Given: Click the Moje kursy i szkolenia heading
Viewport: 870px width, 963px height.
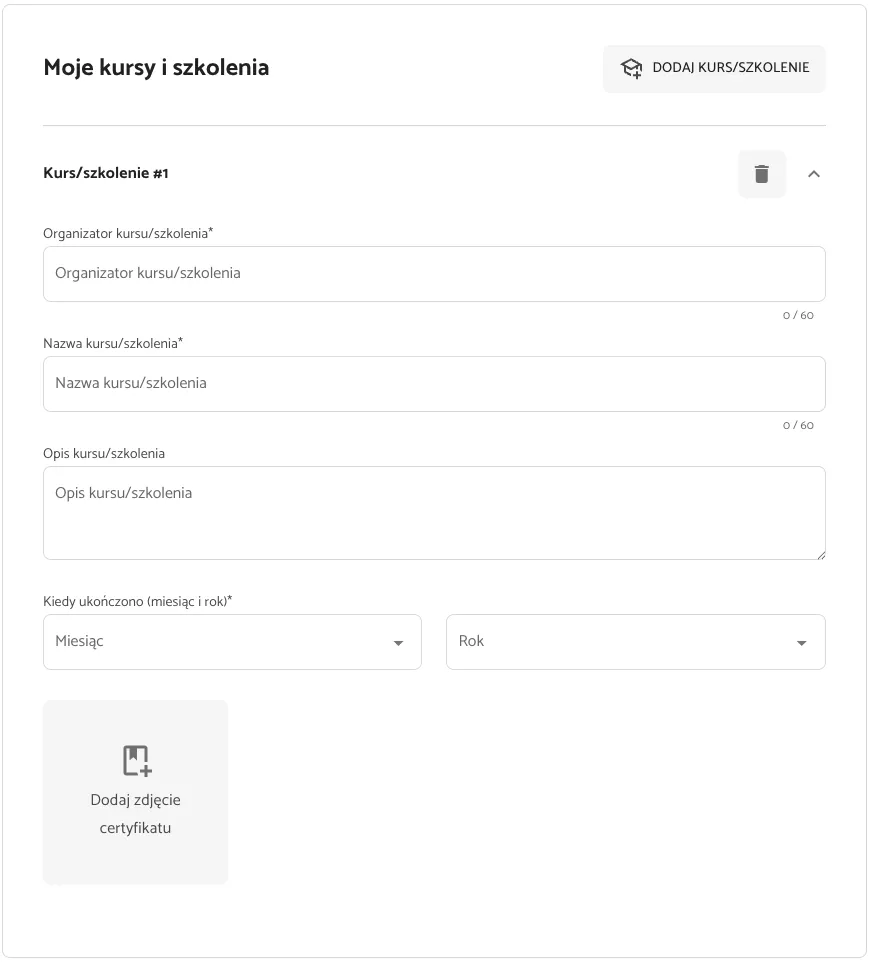Looking at the screenshot, I should (156, 68).
